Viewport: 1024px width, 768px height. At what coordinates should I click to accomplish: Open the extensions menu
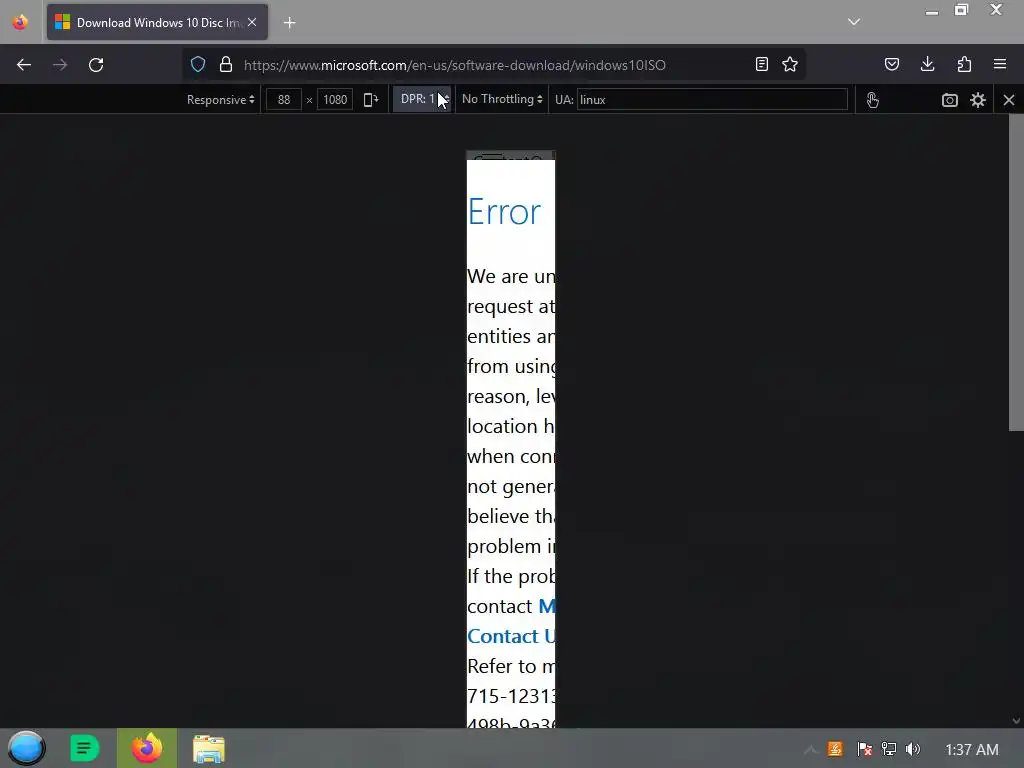[x=964, y=64]
